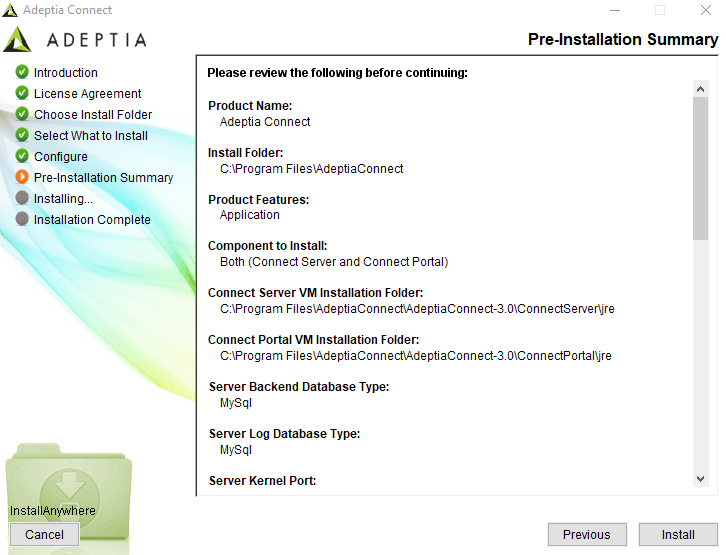Cancel the installation wizard
This screenshot has width=726, height=555.
[x=44, y=535]
